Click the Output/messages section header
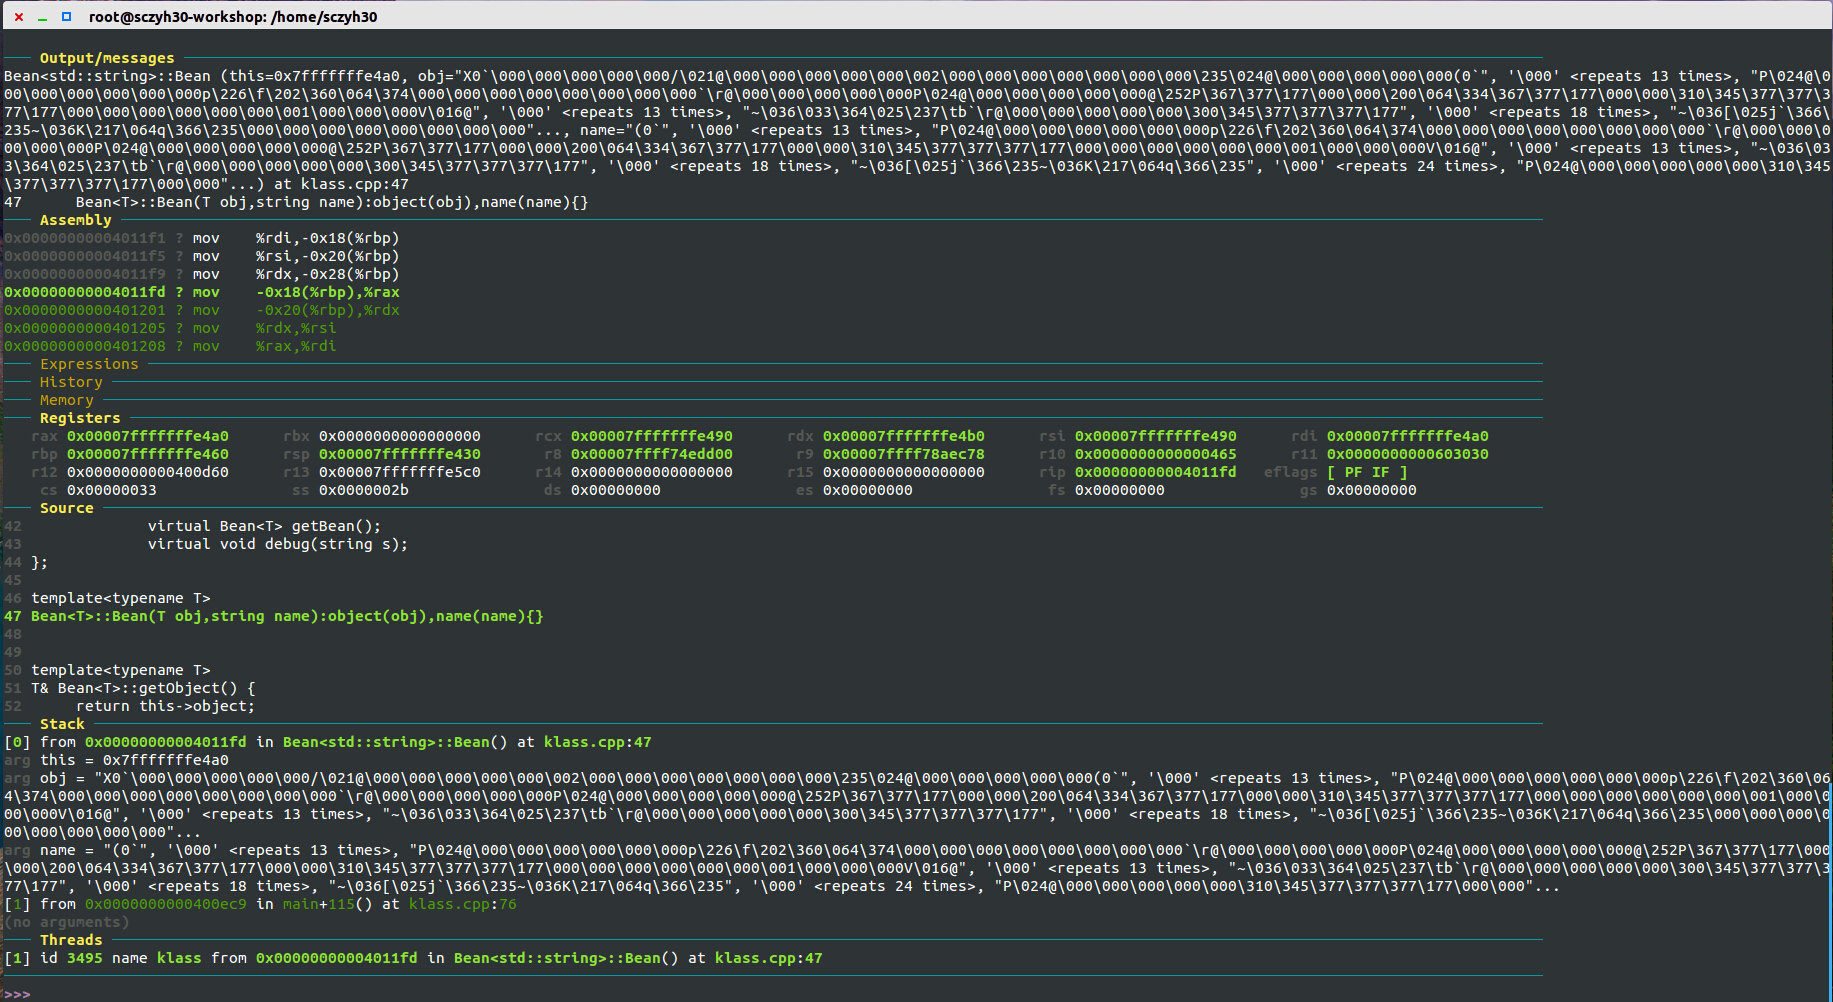The image size is (1833, 1002). (107, 58)
